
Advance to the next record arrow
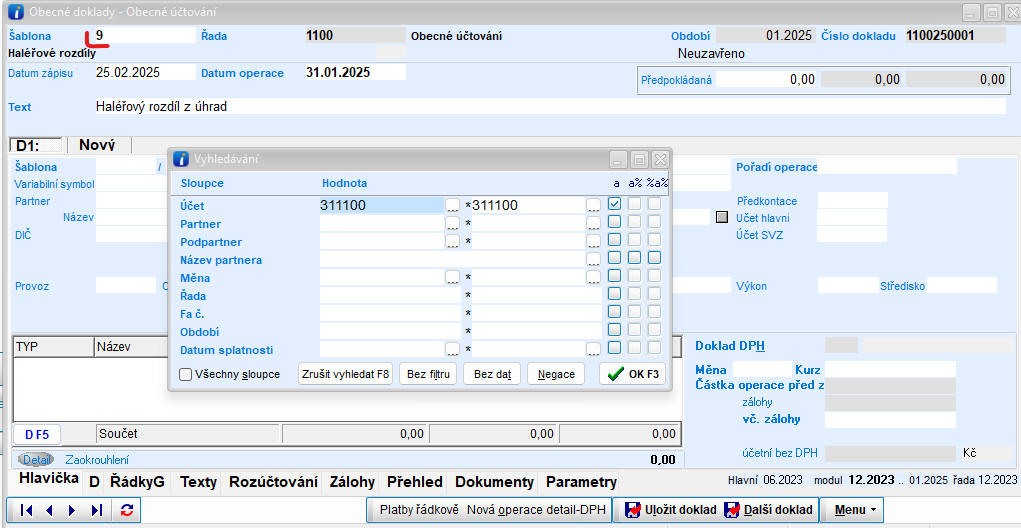pyautogui.click(x=72, y=510)
